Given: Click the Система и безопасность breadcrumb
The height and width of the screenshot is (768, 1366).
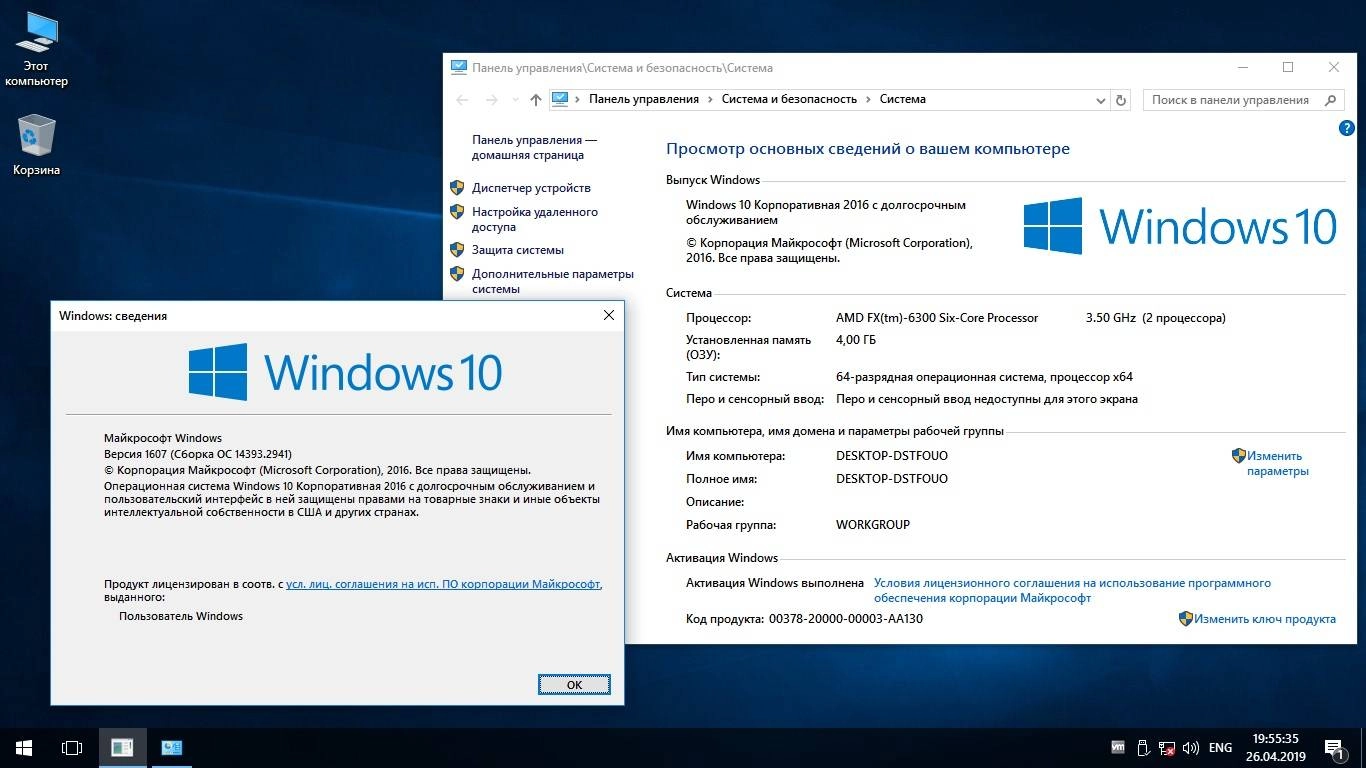Looking at the screenshot, I should [789, 99].
